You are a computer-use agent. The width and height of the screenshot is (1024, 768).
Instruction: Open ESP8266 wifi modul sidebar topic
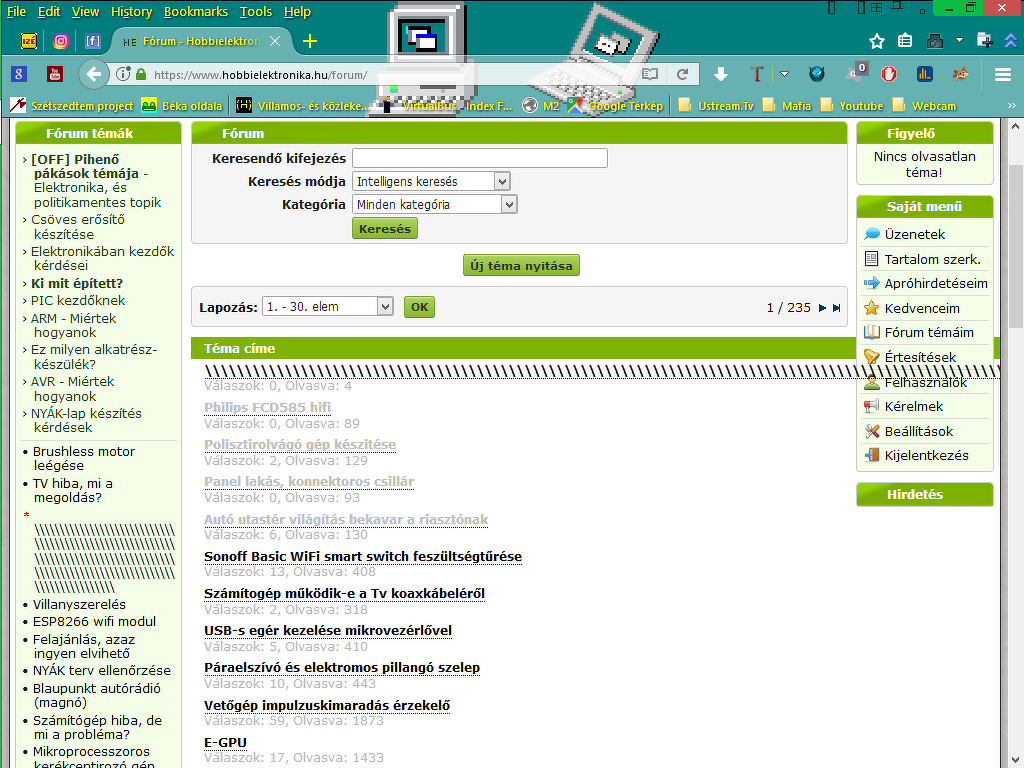pyautogui.click(x=94, y=622)
